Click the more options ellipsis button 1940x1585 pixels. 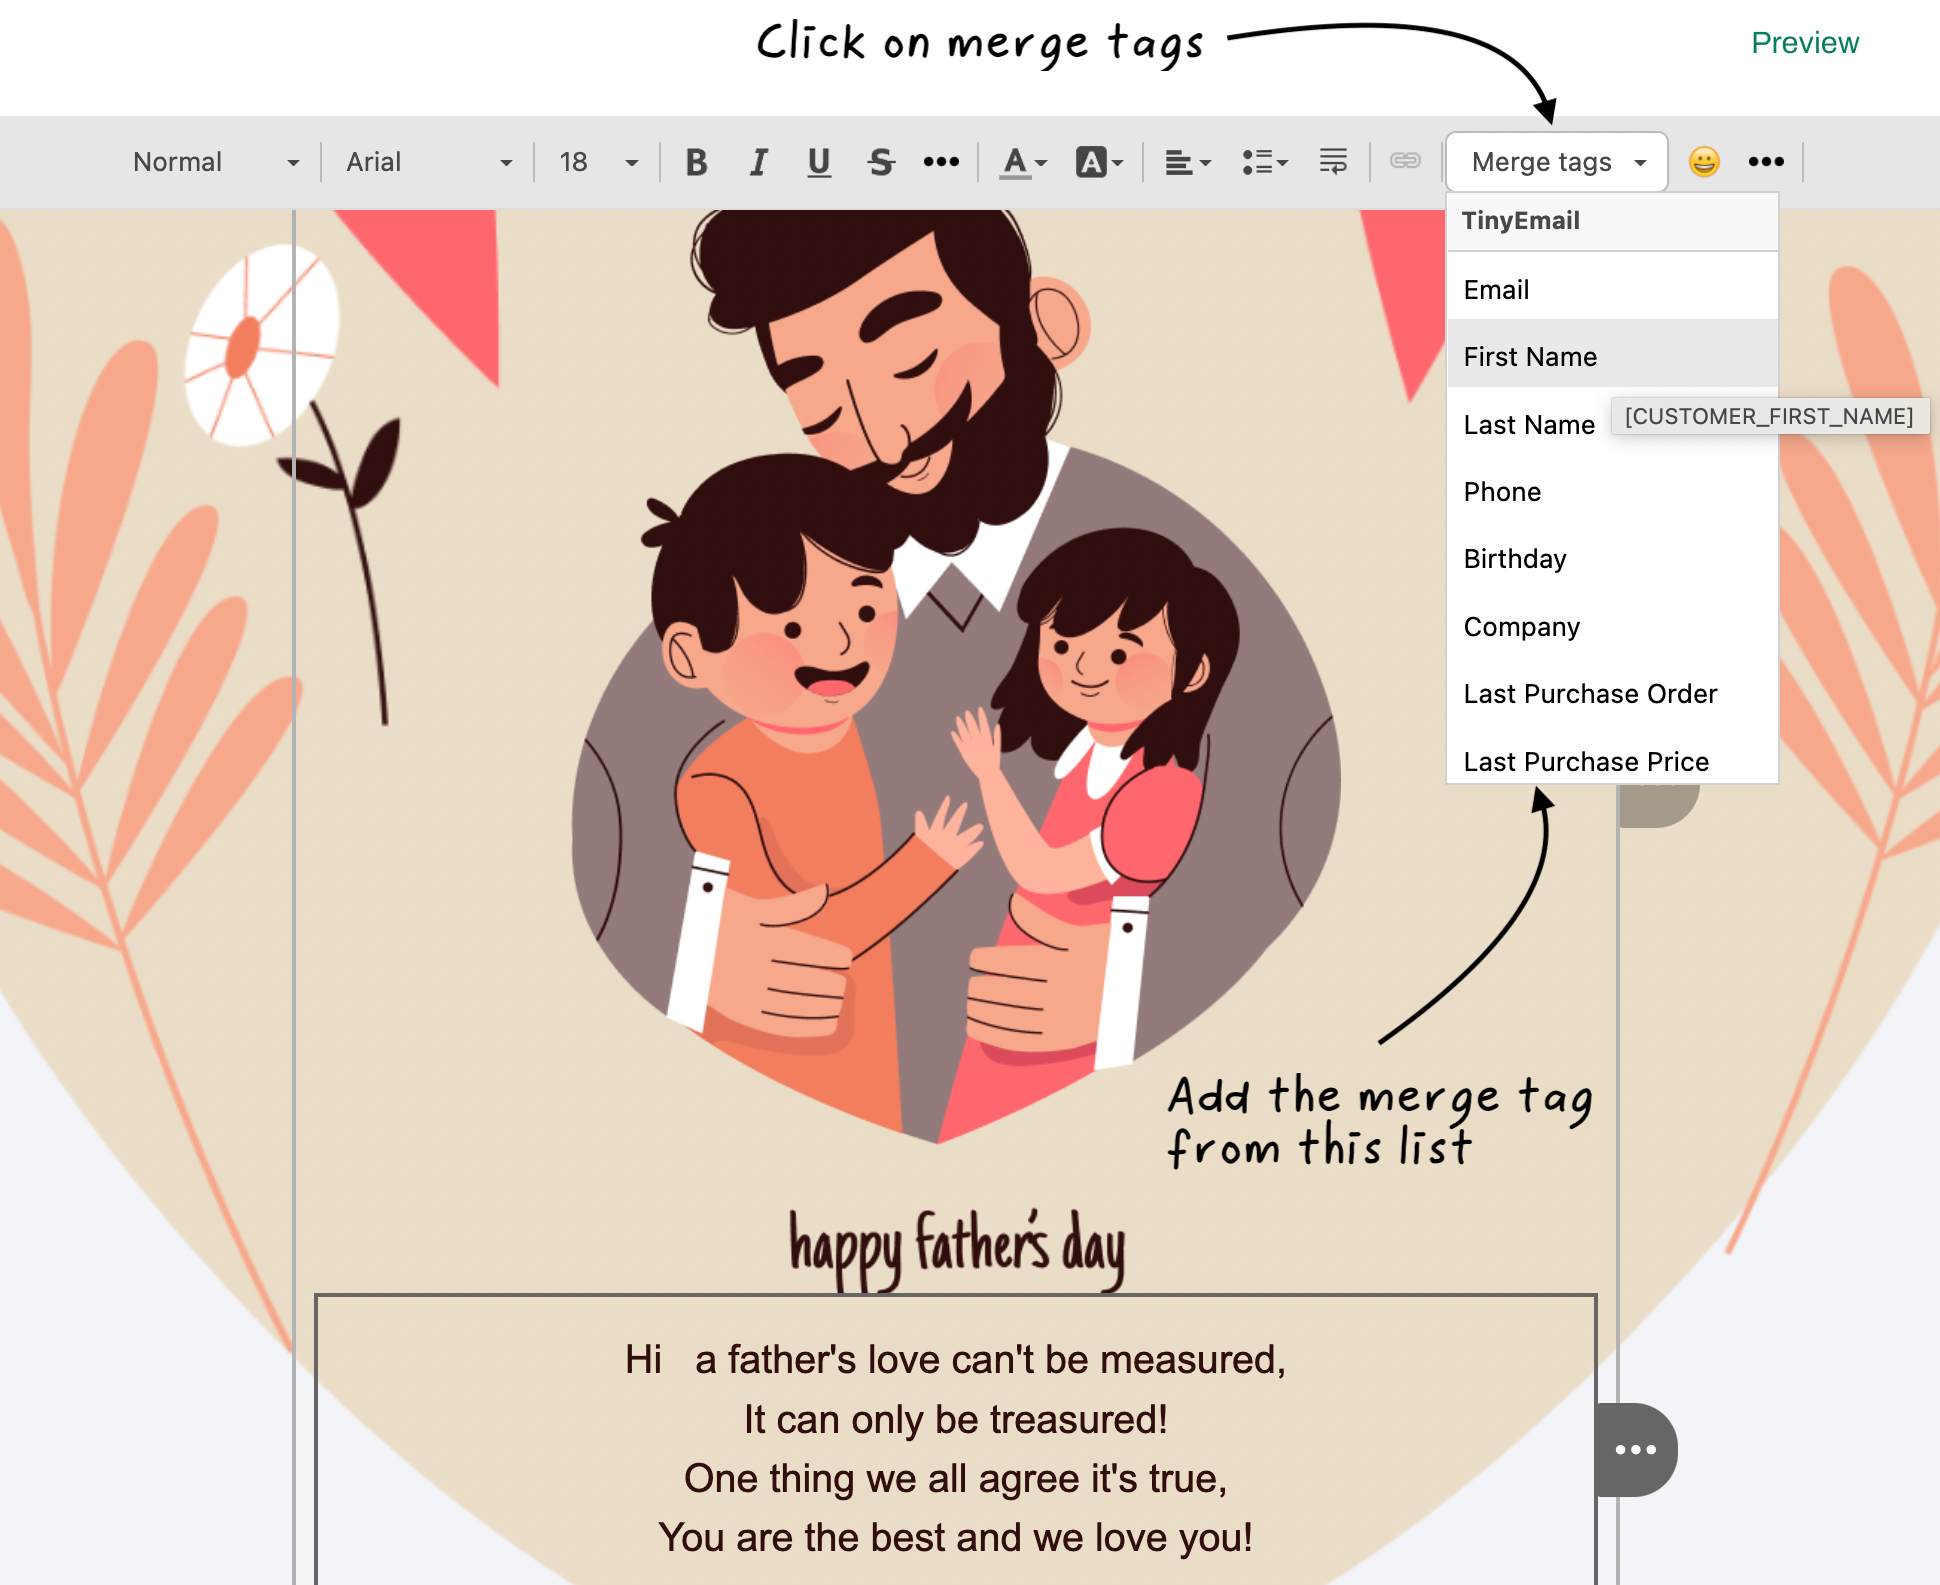1768,161
